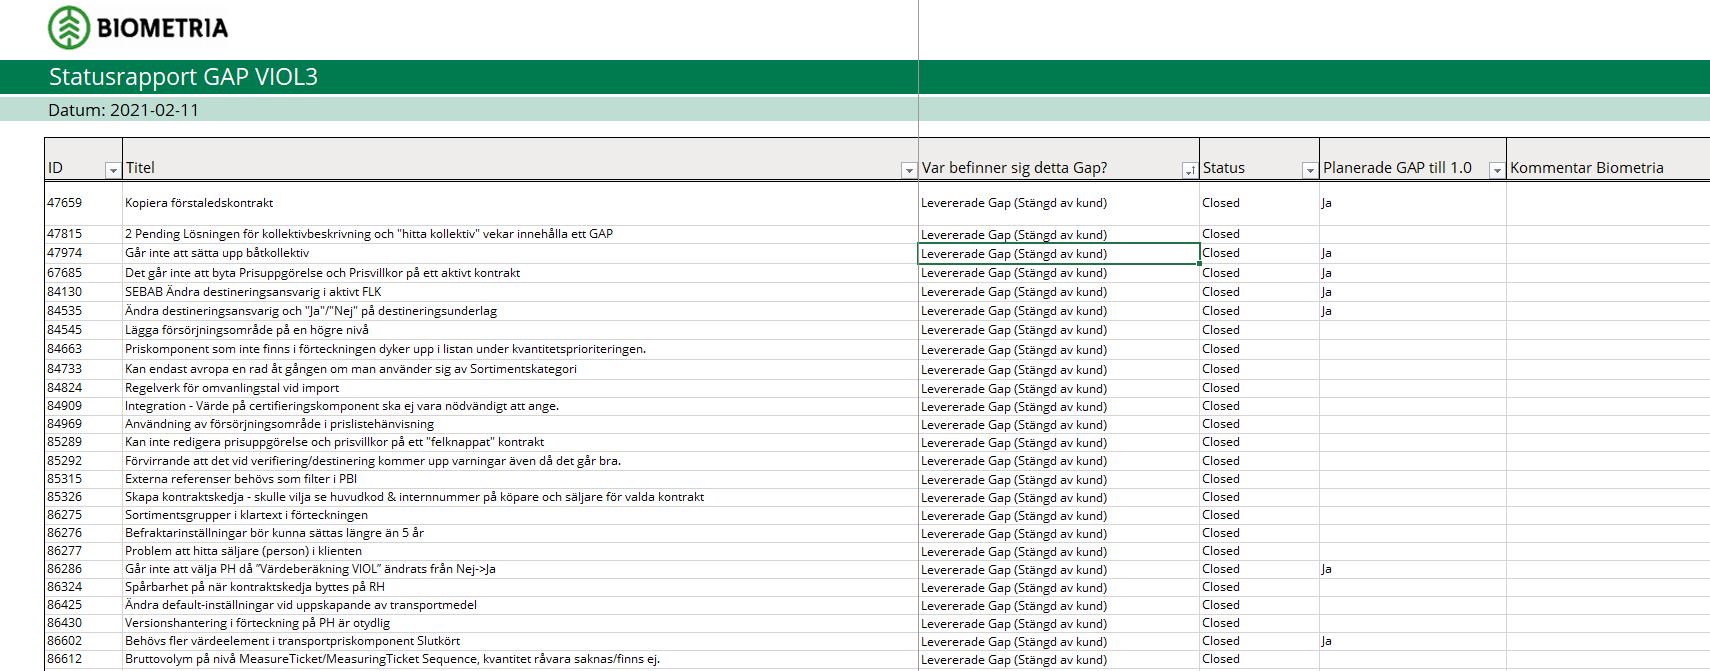Screen dimensions: 1710x671
Task: Select the 'Ja' cell in row 84535
Action: [x=1412, y=311]
